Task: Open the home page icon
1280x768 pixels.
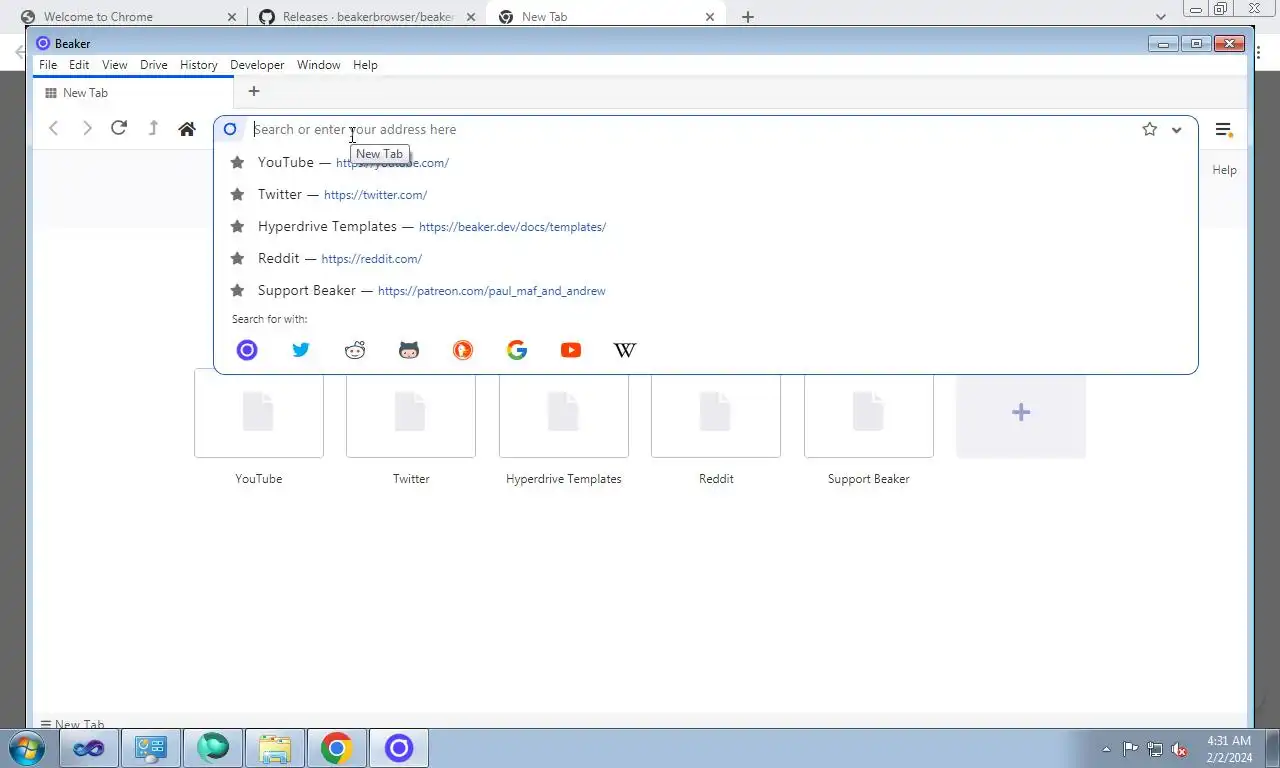Action: tap(187, 129)
